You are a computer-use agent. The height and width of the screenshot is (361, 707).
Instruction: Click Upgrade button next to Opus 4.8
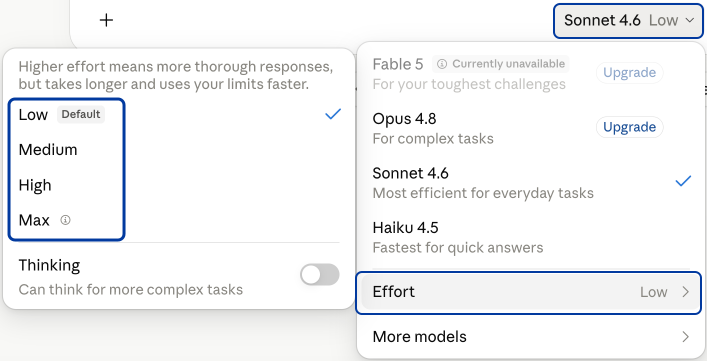tap(629, 127)
